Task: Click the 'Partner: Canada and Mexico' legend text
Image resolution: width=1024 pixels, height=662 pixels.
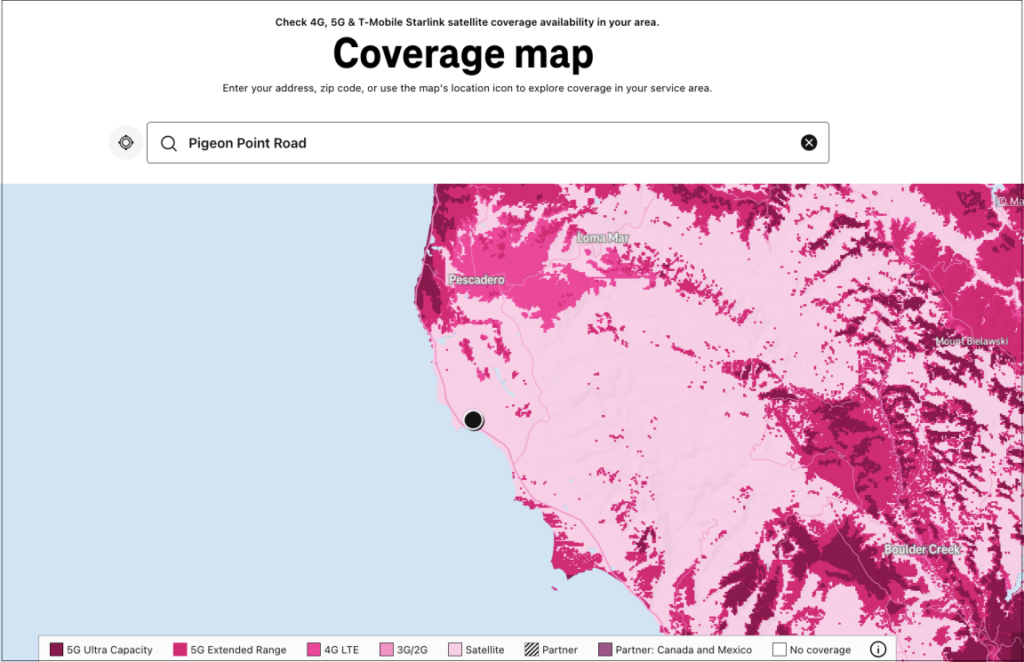Action: [684, 650]
